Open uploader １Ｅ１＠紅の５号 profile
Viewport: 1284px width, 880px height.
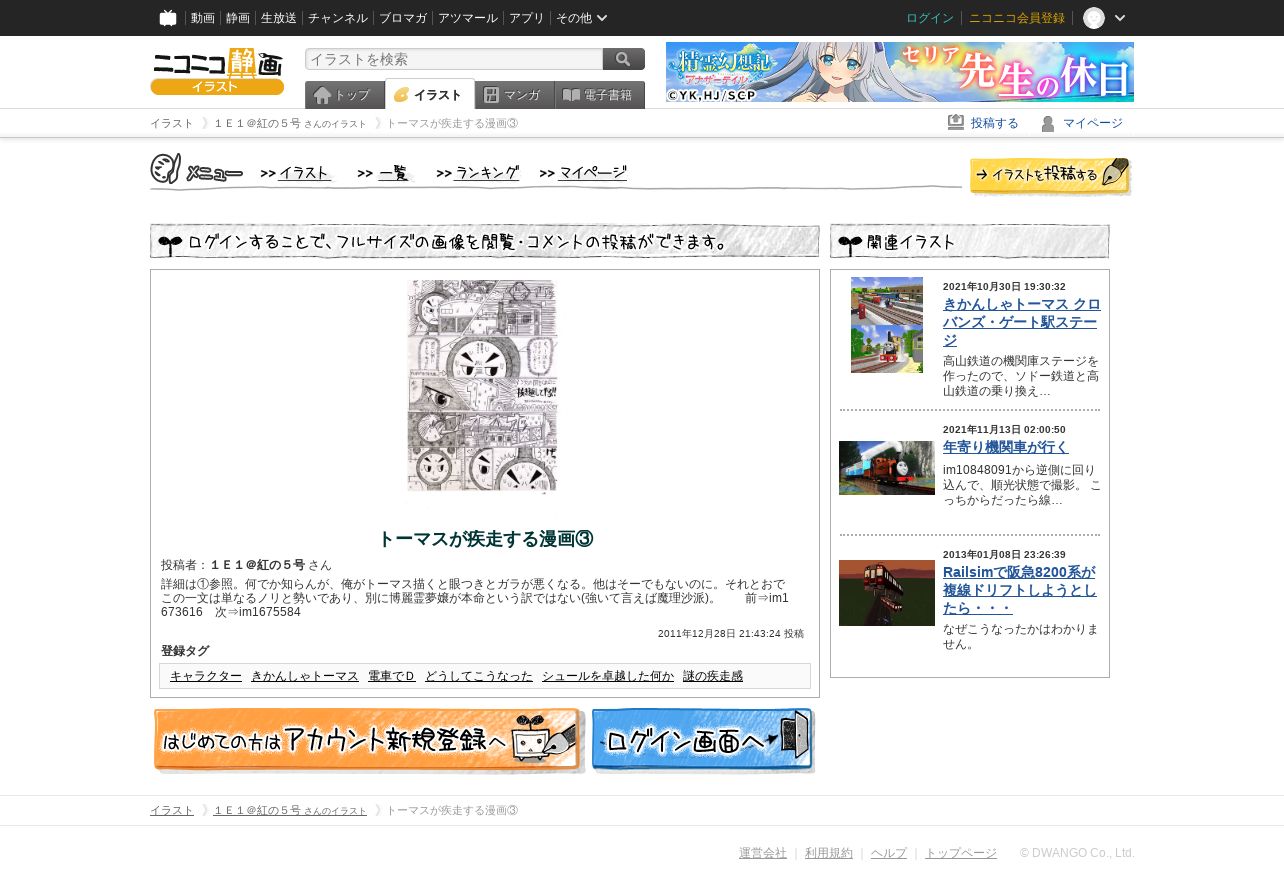coord(258,565)
